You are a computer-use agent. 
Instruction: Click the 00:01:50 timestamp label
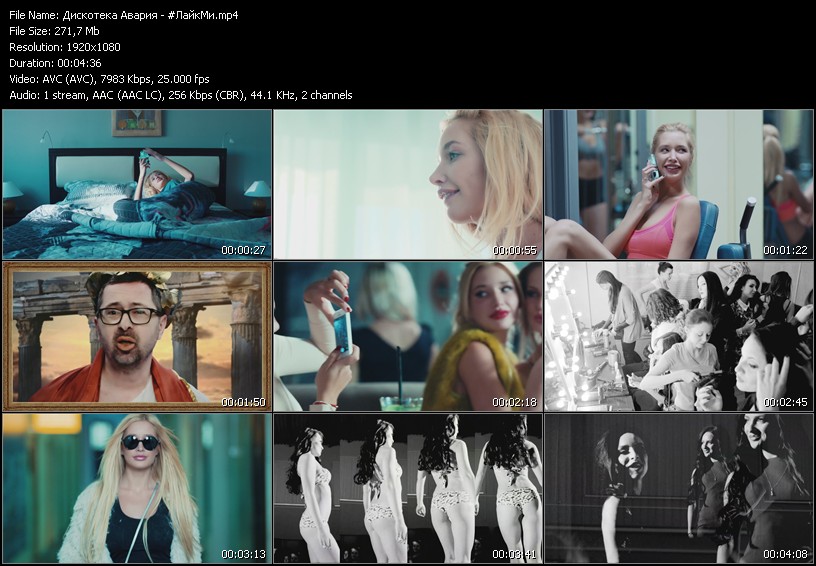pyautogui.click(x=241, y=402)
